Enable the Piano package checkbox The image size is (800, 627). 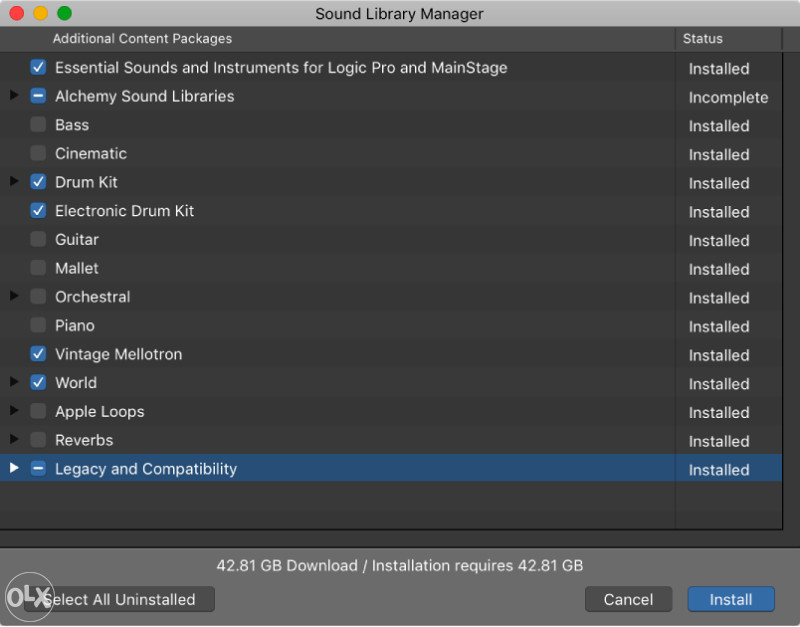[x=38, y=325]
